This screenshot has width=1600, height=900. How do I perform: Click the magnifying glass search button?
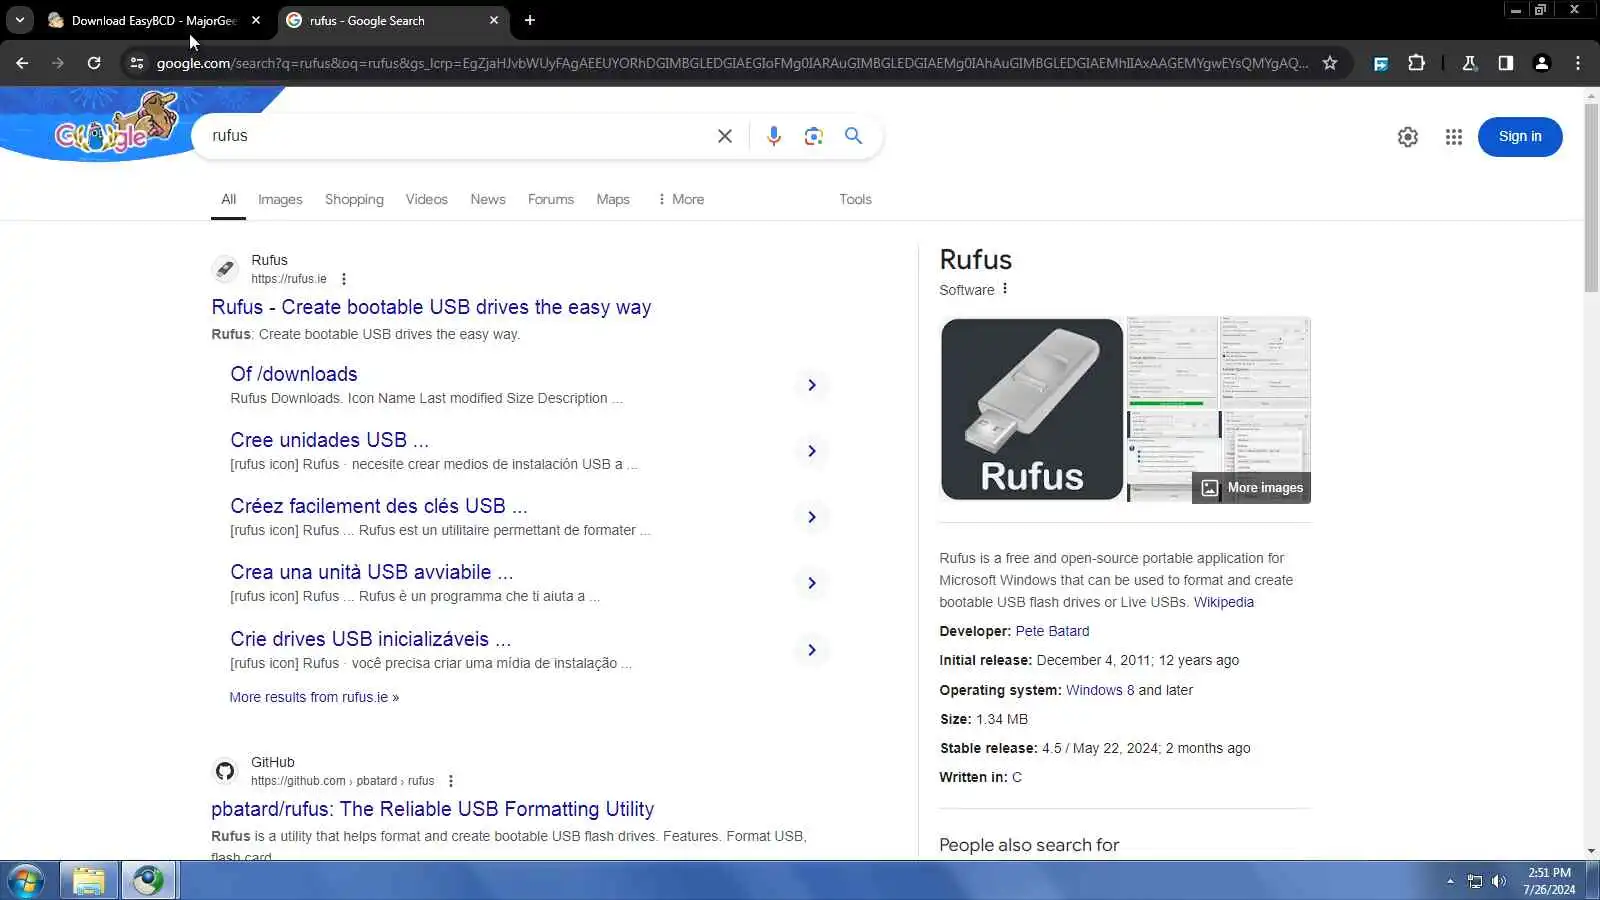[853, 136]
